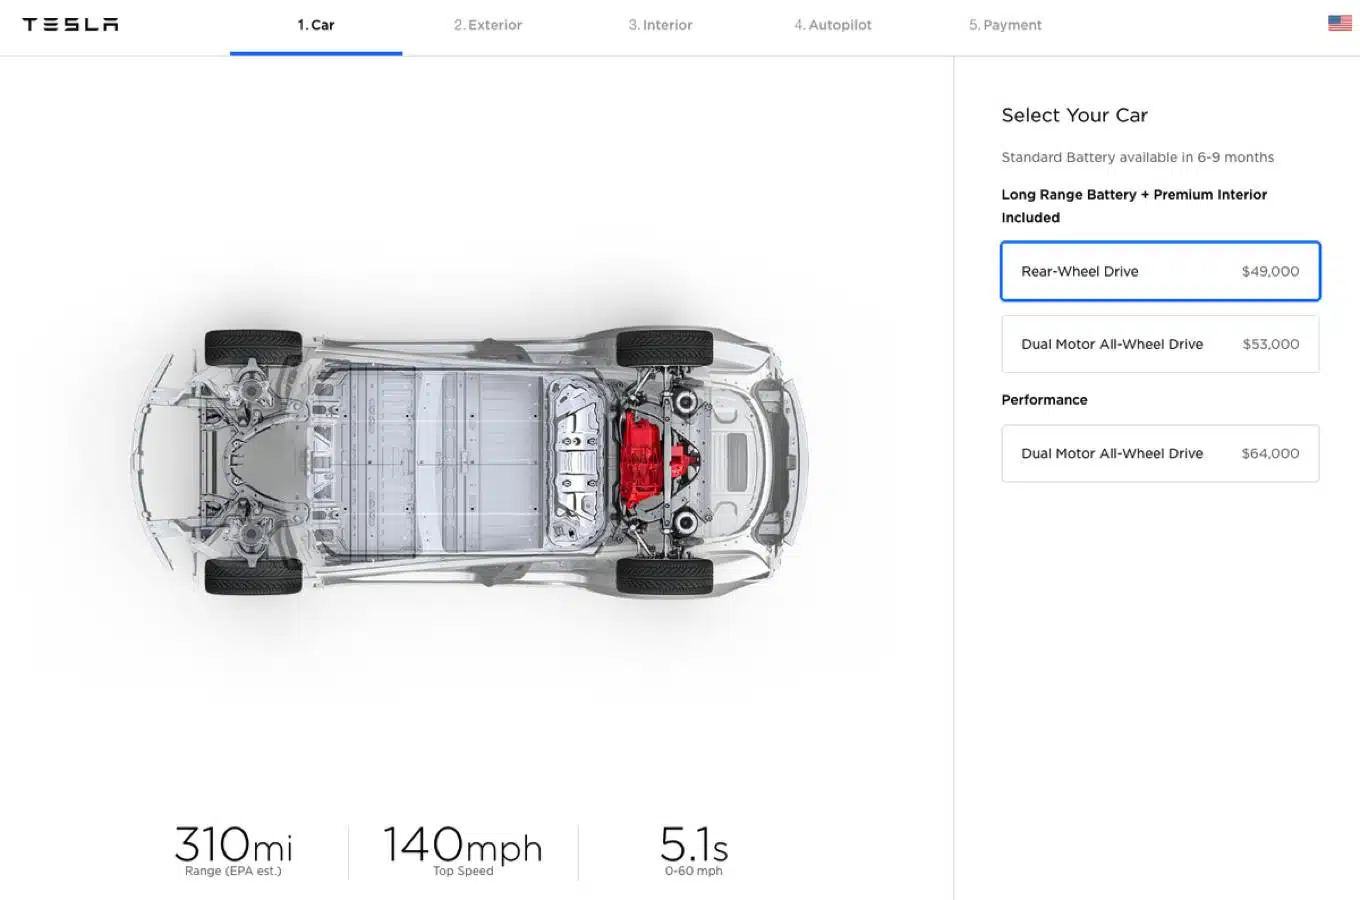
Task: Switch to the Exterior step
Action: click(487, 25)
